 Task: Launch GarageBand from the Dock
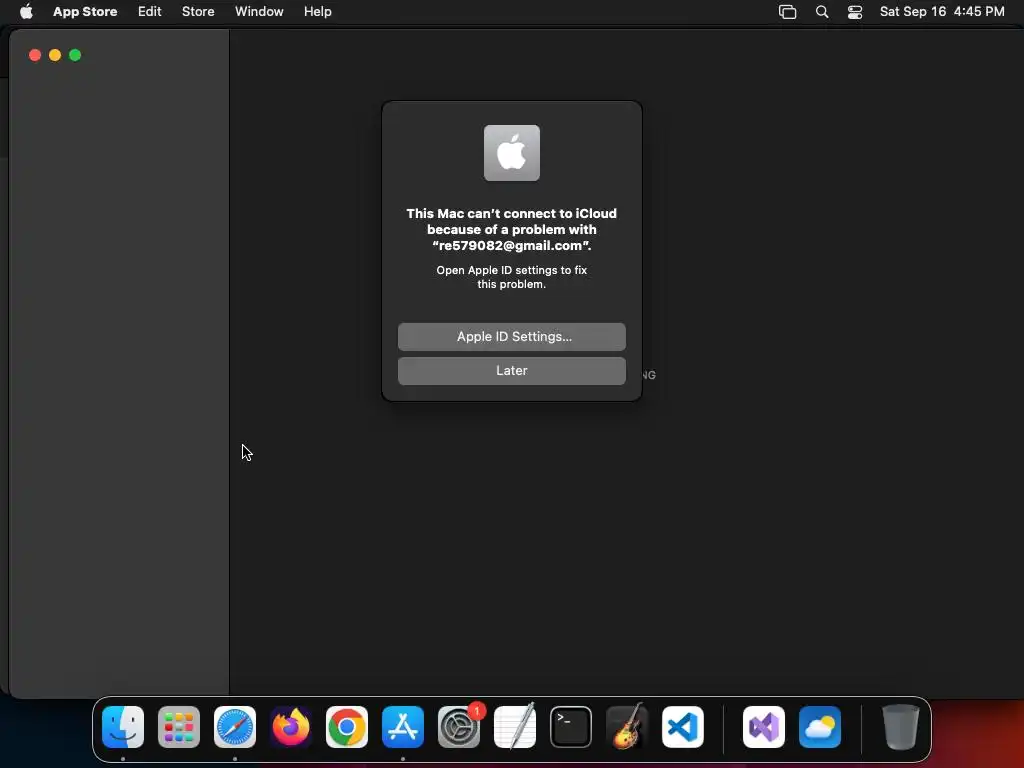(627, 727)
